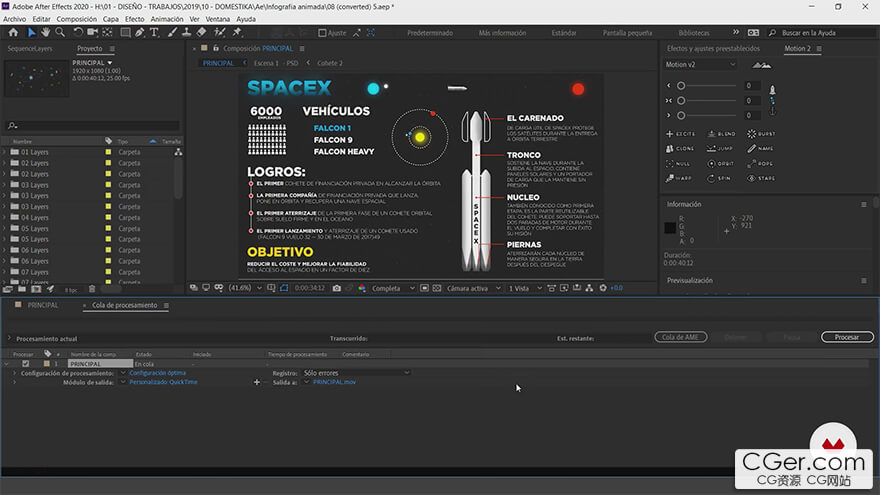Open the Completa resolution dropdown
Viewport: 880px width, 495px height.
(x=391, y=288)
